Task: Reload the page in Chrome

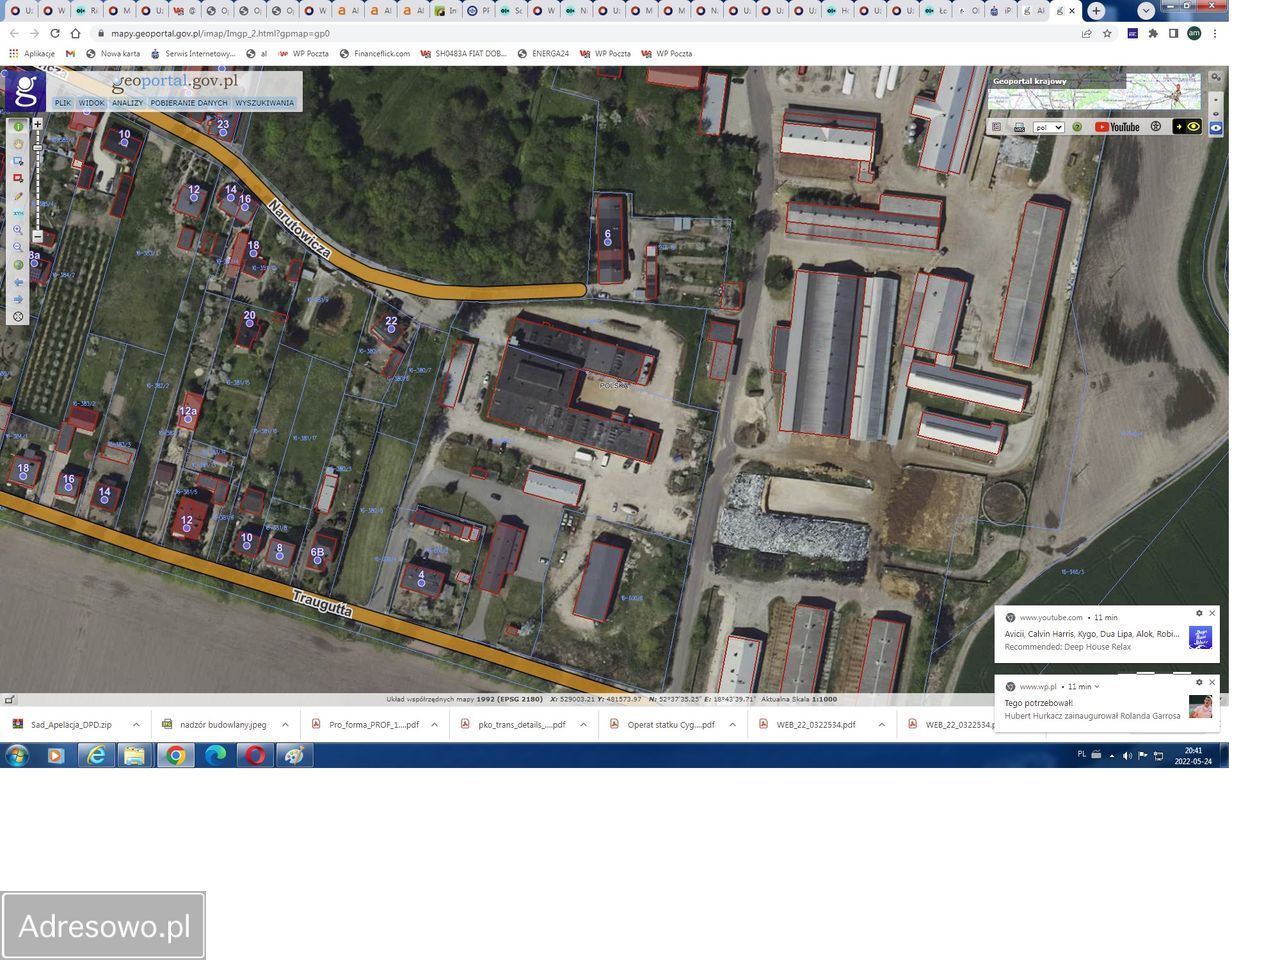Action: tap(54, 33)
